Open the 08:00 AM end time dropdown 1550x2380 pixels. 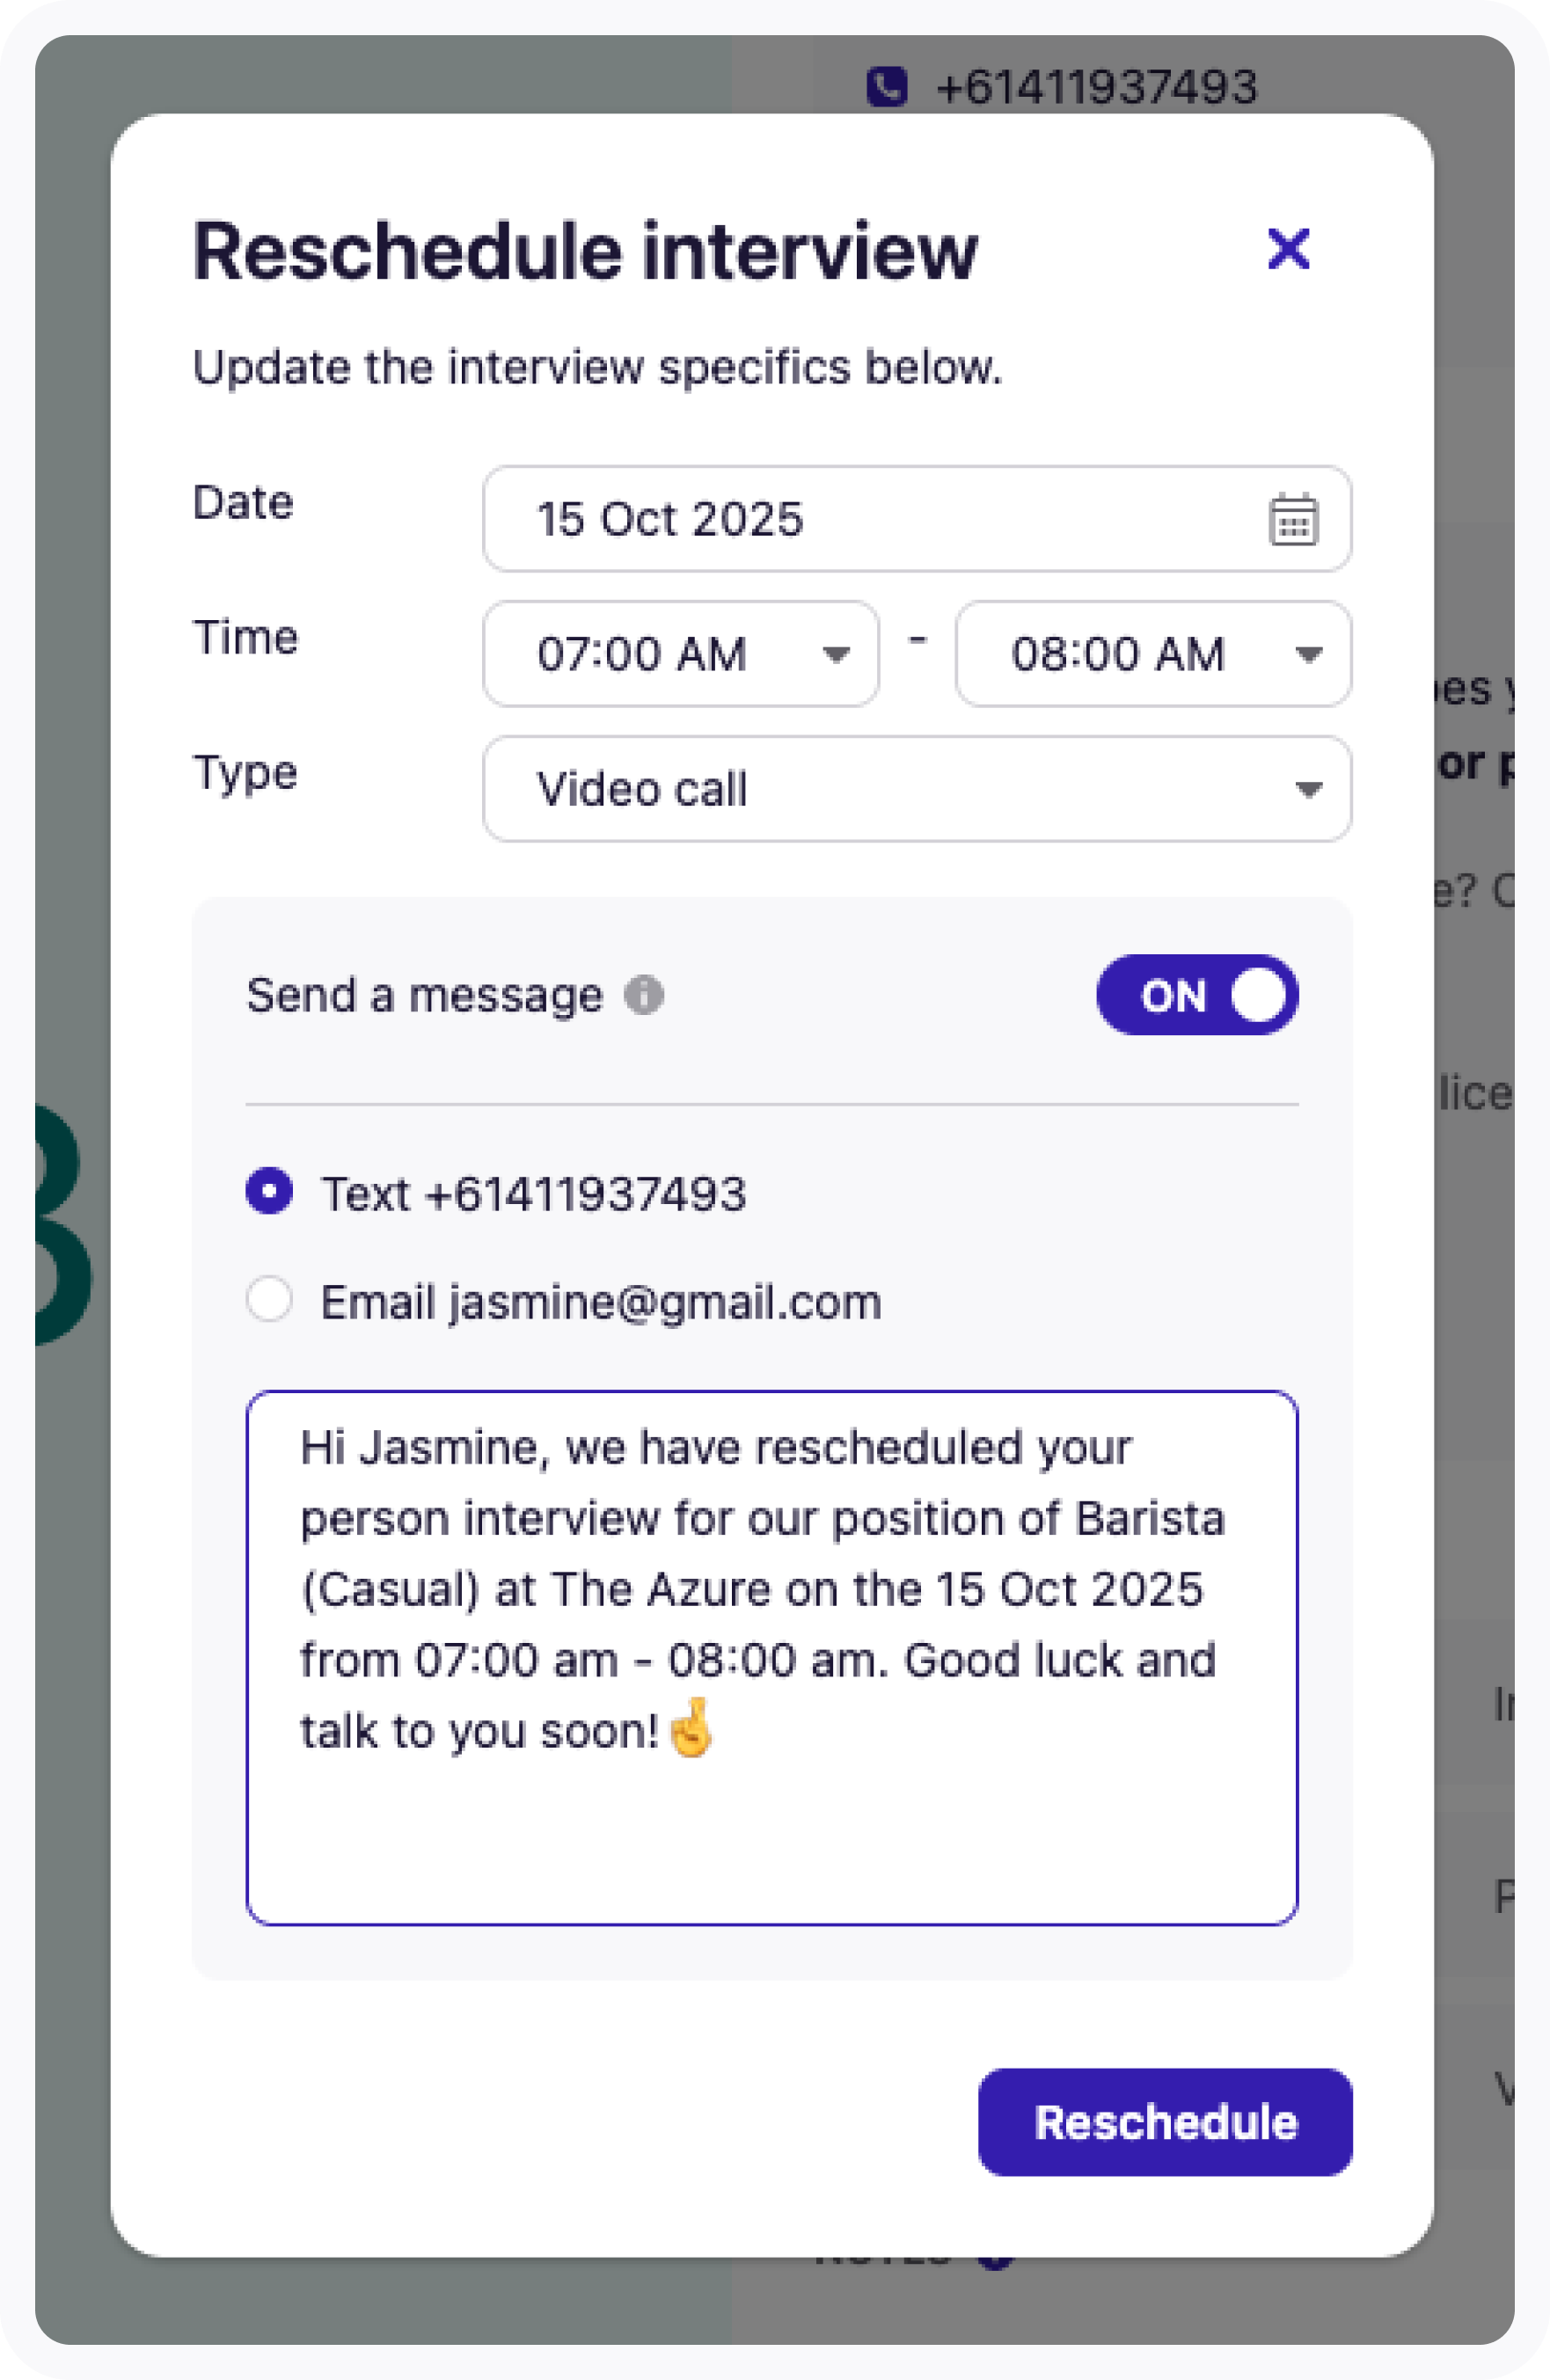[1153, 654]
